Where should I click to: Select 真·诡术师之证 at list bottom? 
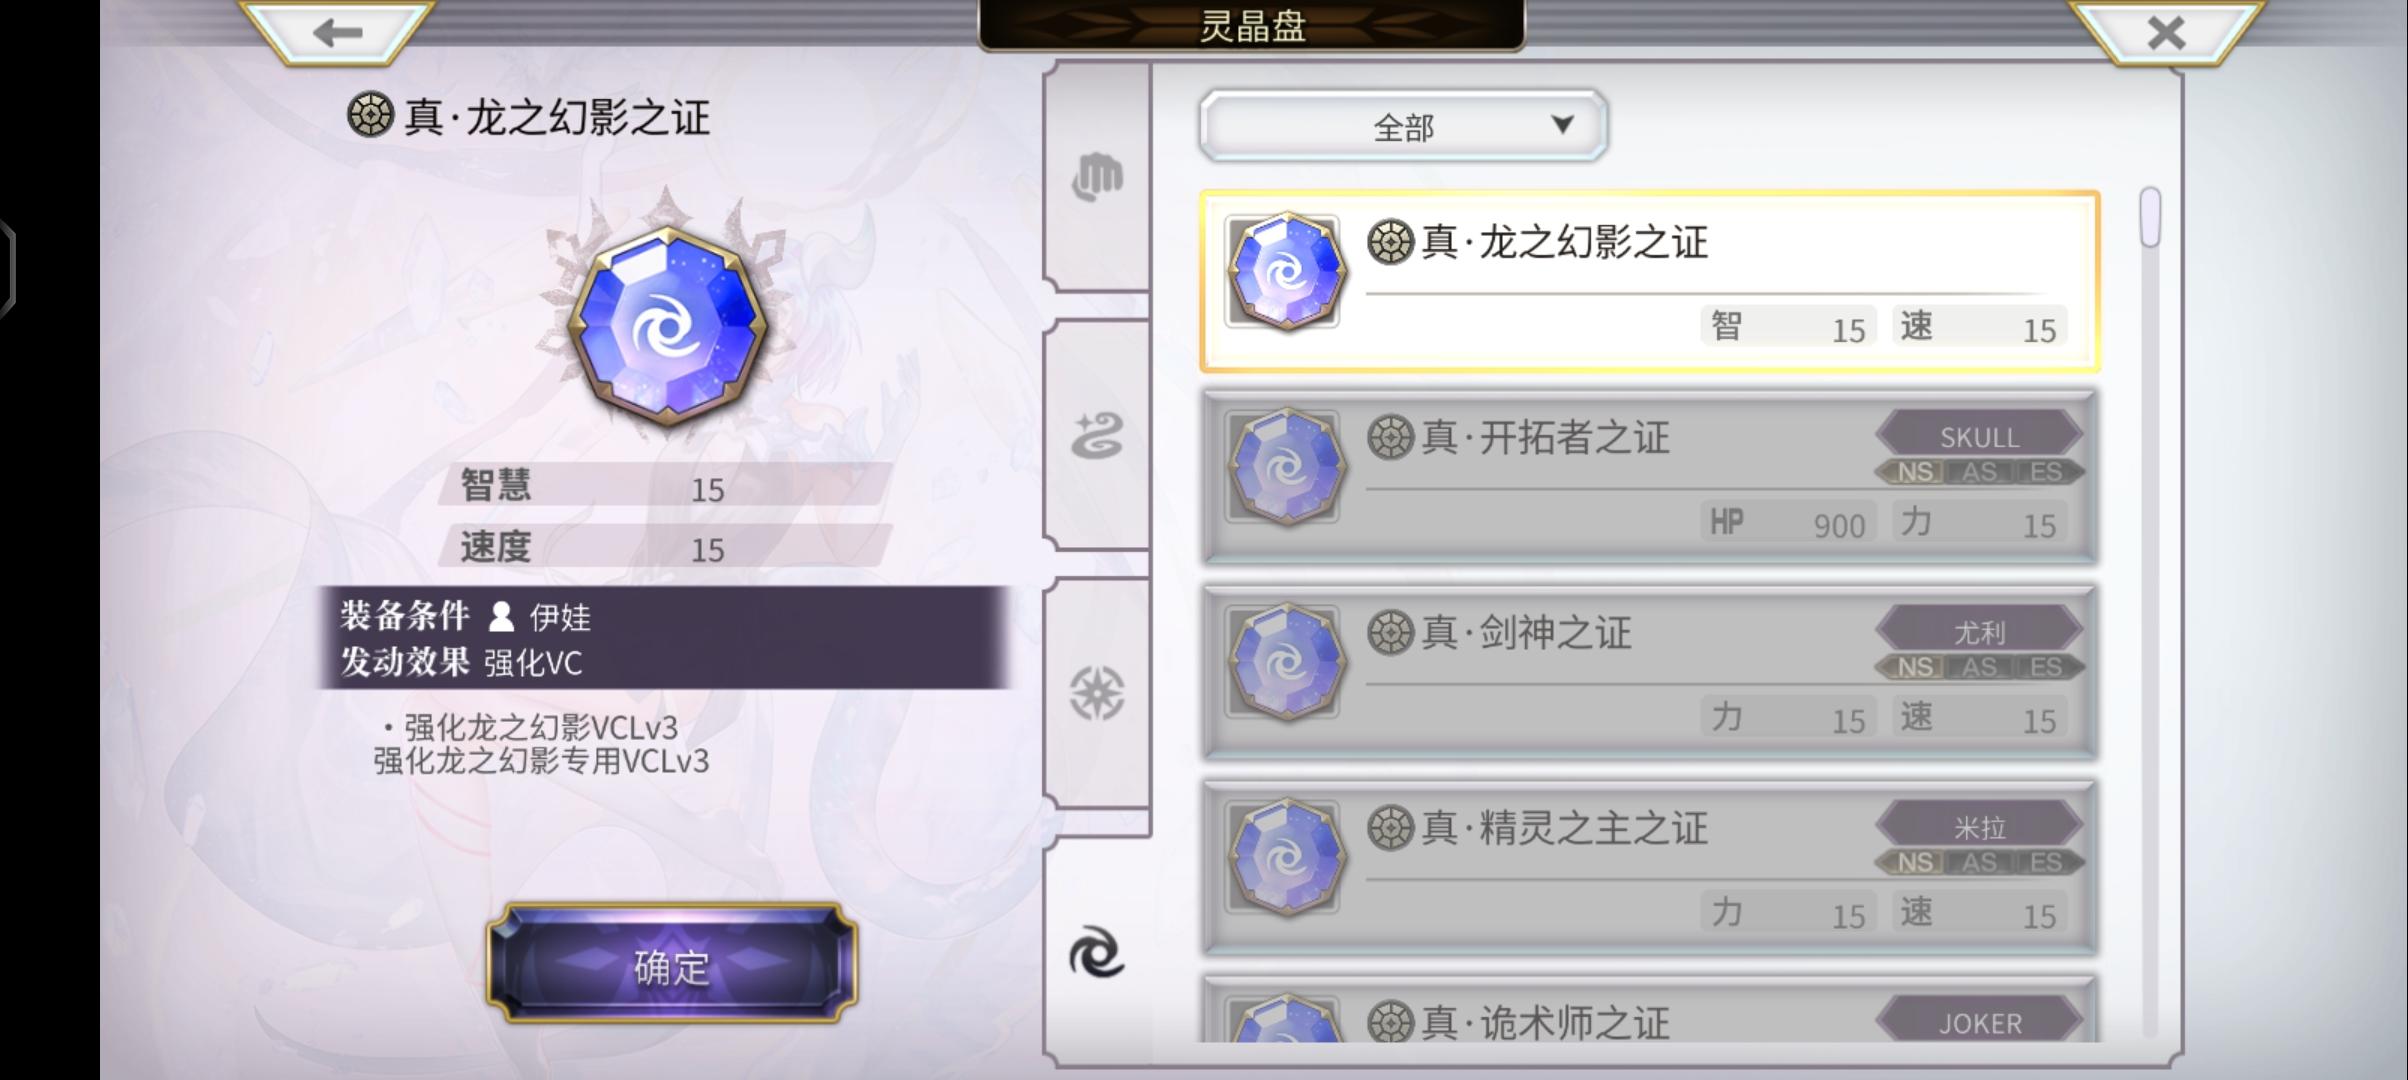[1649, 1010]
